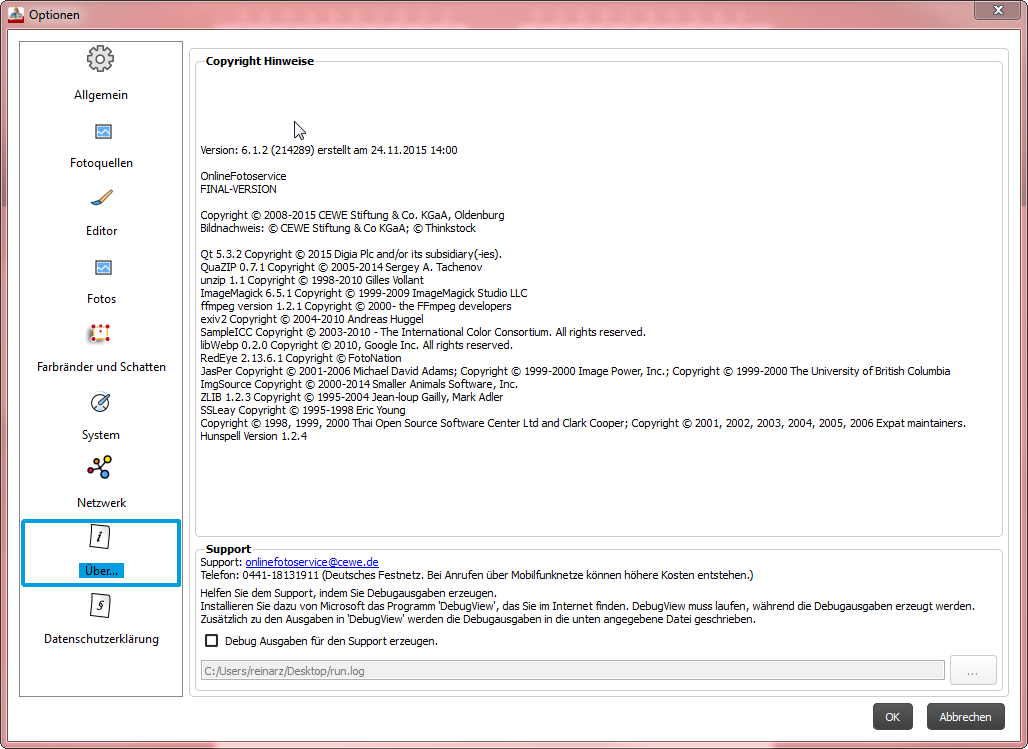Screen dimensions: 1028x749
Task: Close the Optionen dialog window
Action: 998,10
